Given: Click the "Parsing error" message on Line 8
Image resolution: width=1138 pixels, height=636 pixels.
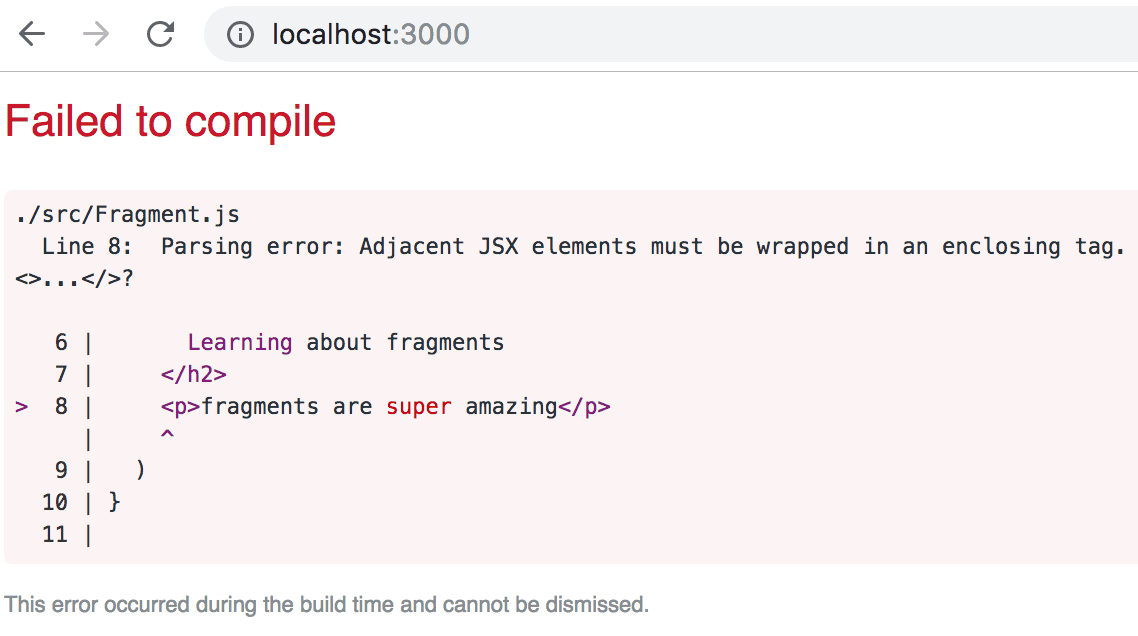Looking at the screenshot, I should tap(640, 247).
